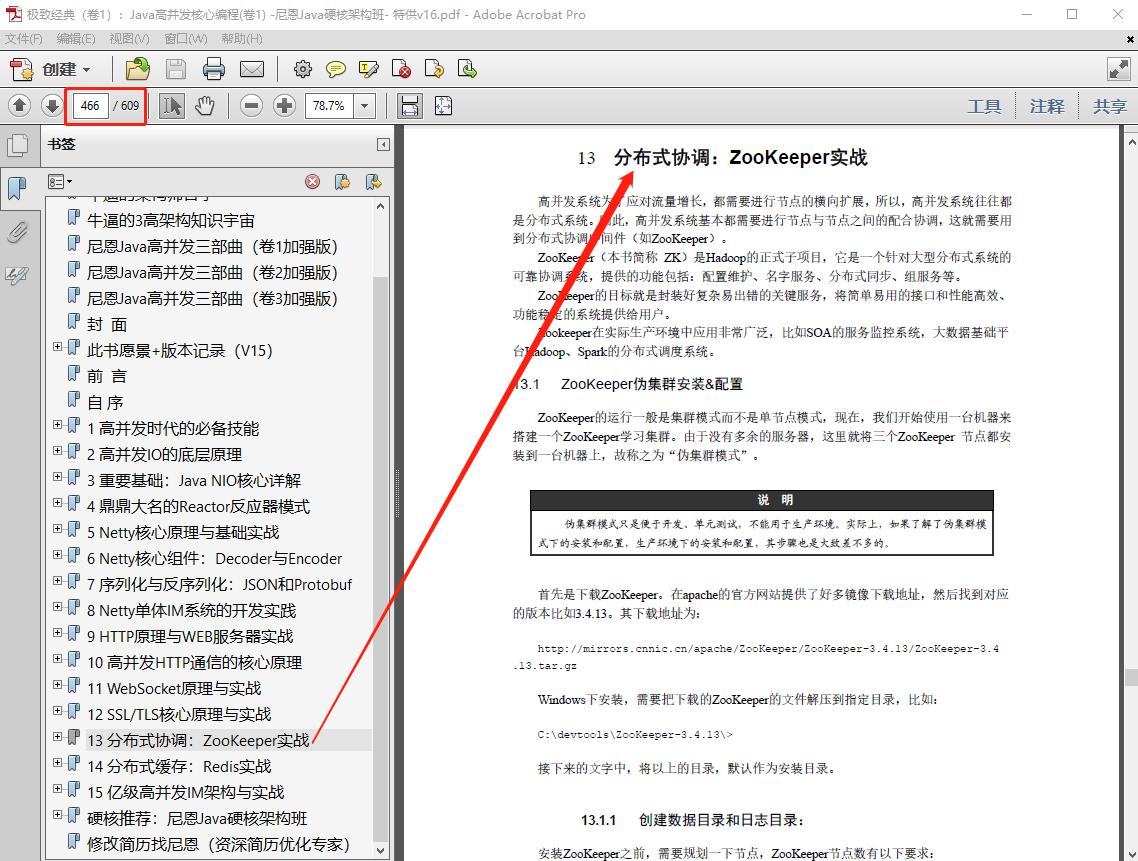
Task: Delete the selected bookmark red X icon
Action: (x=313, y=181)
